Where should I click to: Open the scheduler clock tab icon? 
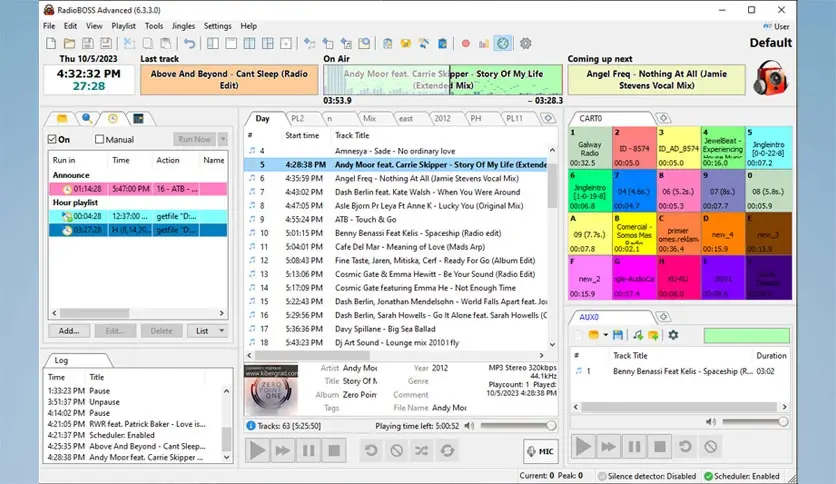(112, 118)
